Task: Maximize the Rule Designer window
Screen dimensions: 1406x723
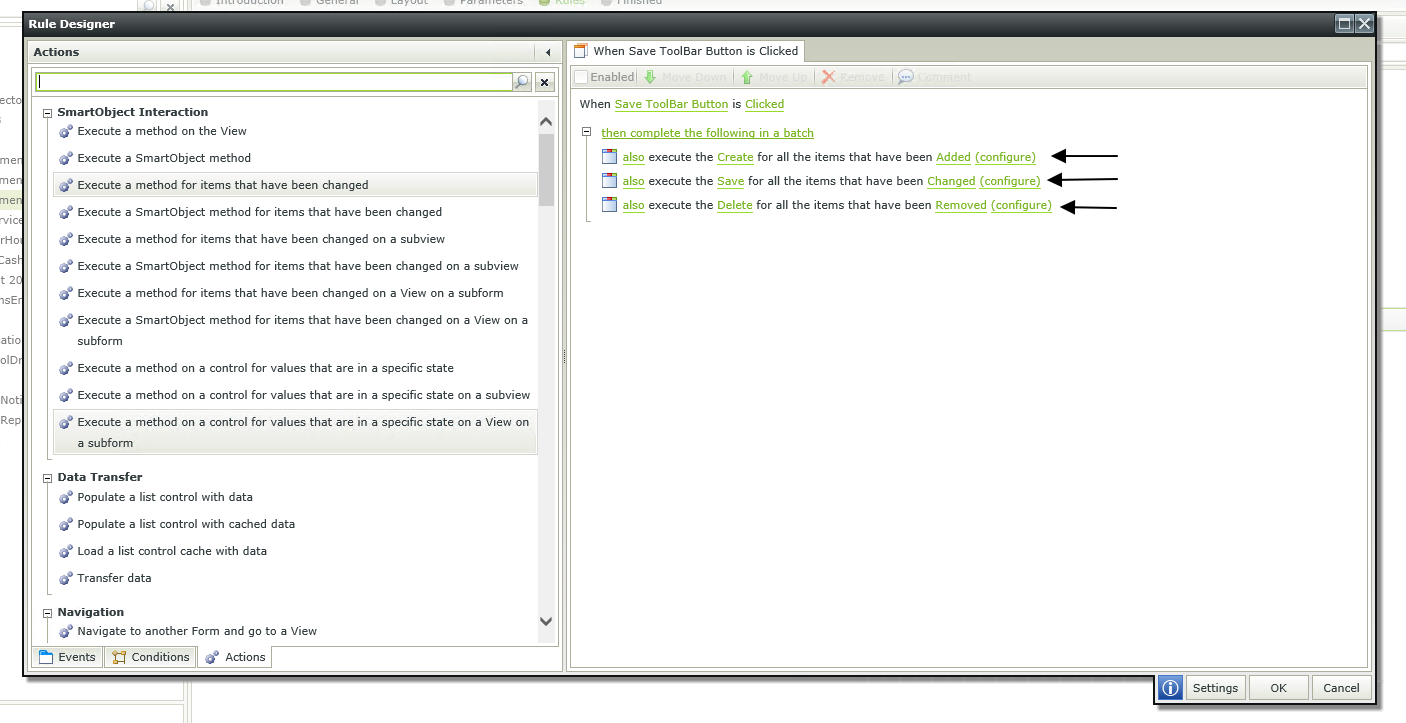Action: pos(1345,24)
